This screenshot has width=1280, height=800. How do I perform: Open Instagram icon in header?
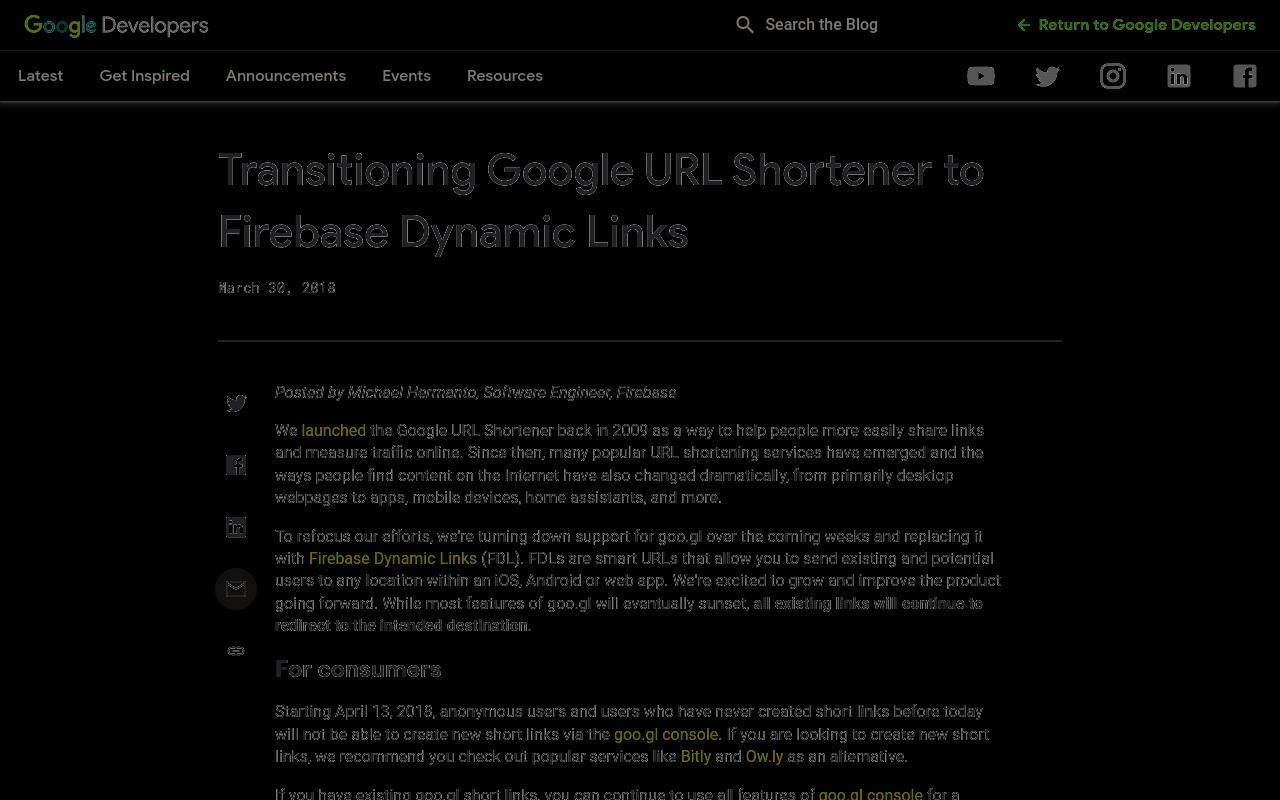(x=1113, y=76)
